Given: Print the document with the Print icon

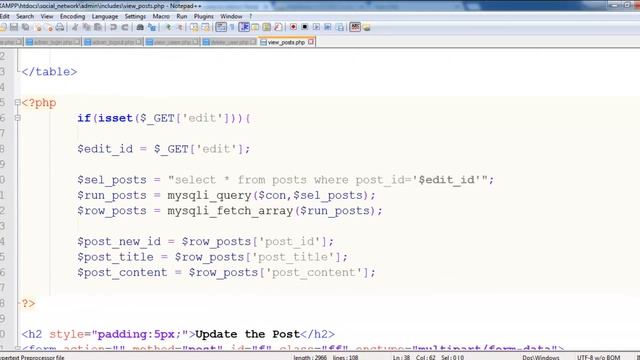Looking at the screenshot, I should coord(60,27).
